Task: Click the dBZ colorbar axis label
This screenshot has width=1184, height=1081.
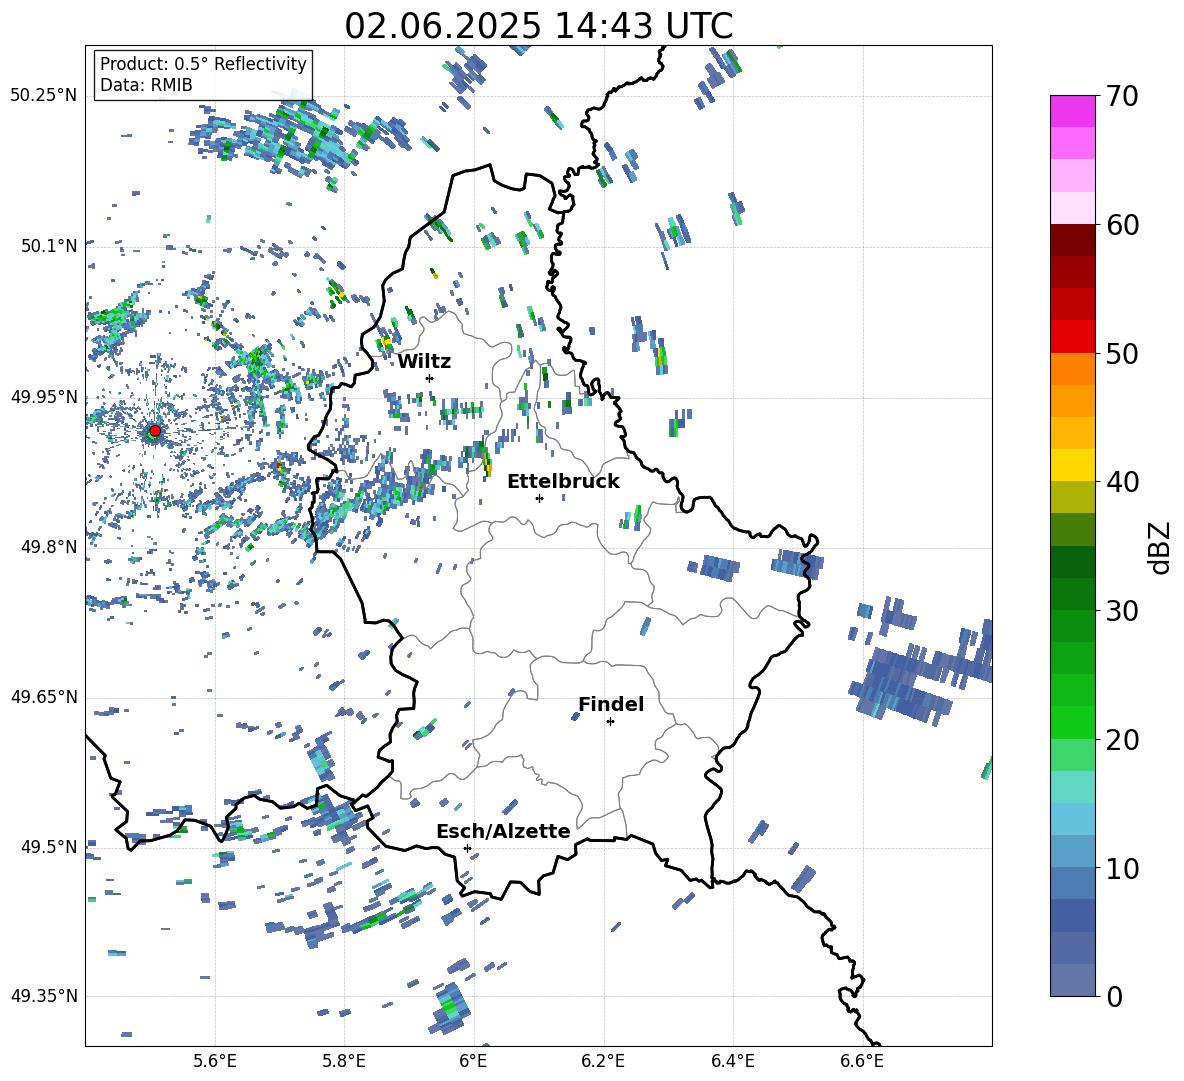Action: pos(1161,547)
